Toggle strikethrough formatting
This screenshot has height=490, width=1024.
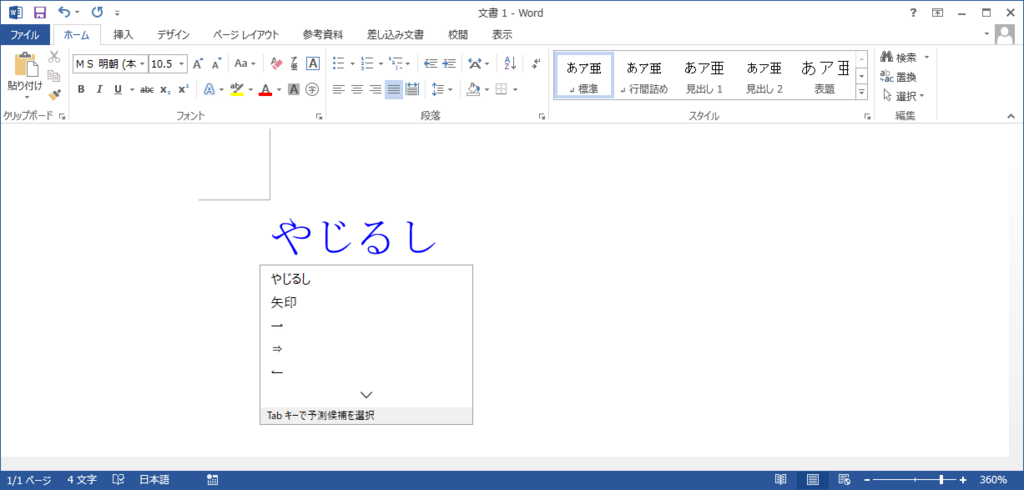[x=147, y=89]
